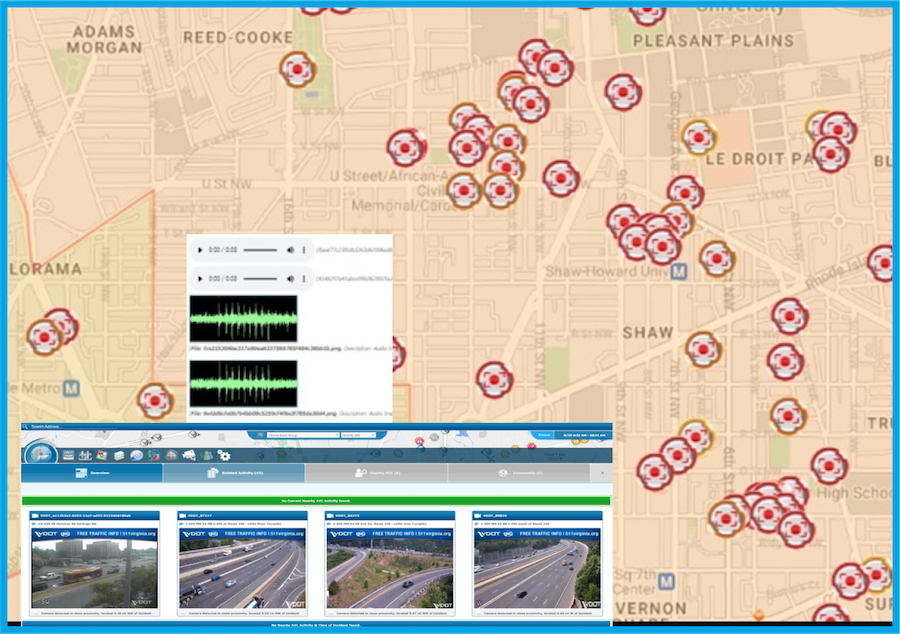
Task: Open the more options menu of first audio player
Action: pyautogui.click(x=304, y=250)
